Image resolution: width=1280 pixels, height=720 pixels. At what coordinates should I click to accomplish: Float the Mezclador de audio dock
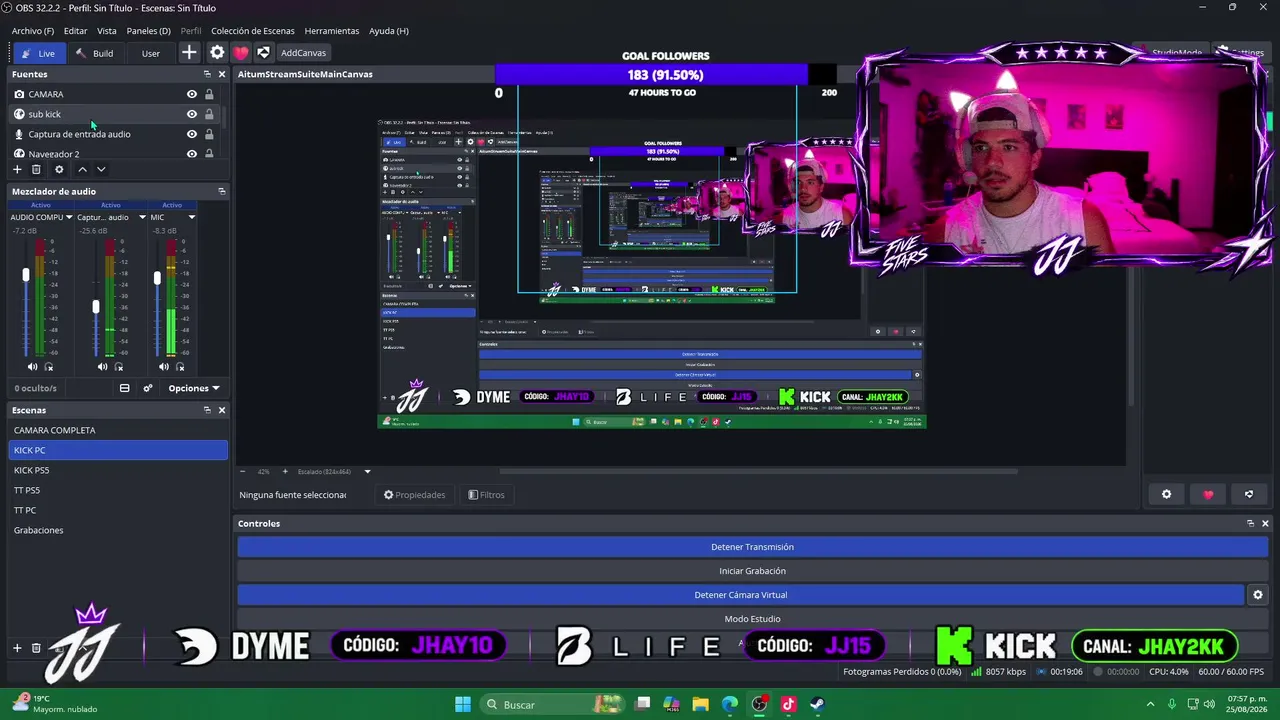(221, 191)
